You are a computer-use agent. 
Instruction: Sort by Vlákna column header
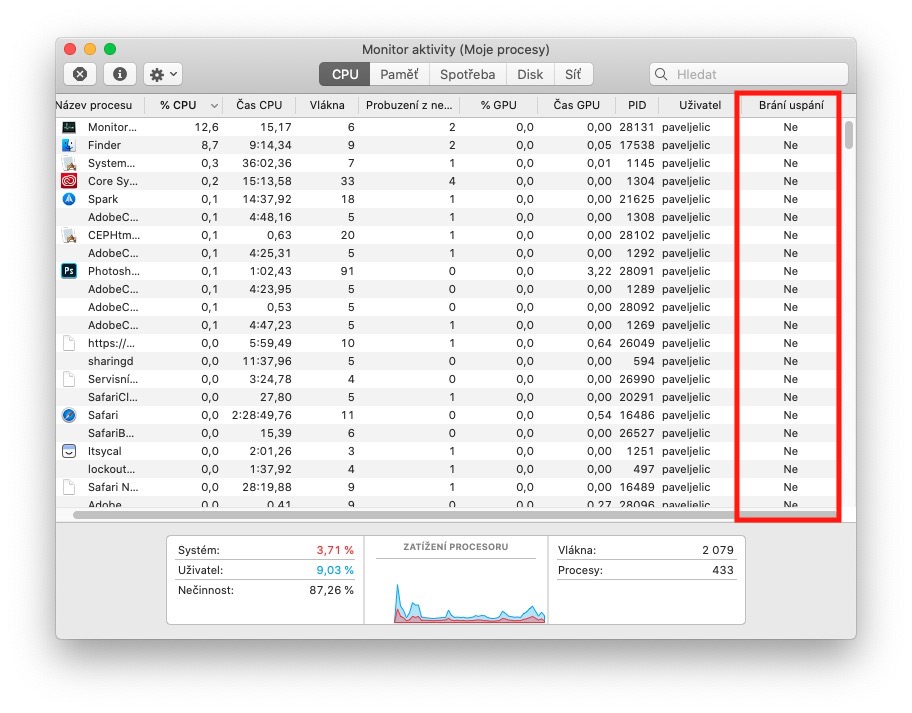point(327,105)
